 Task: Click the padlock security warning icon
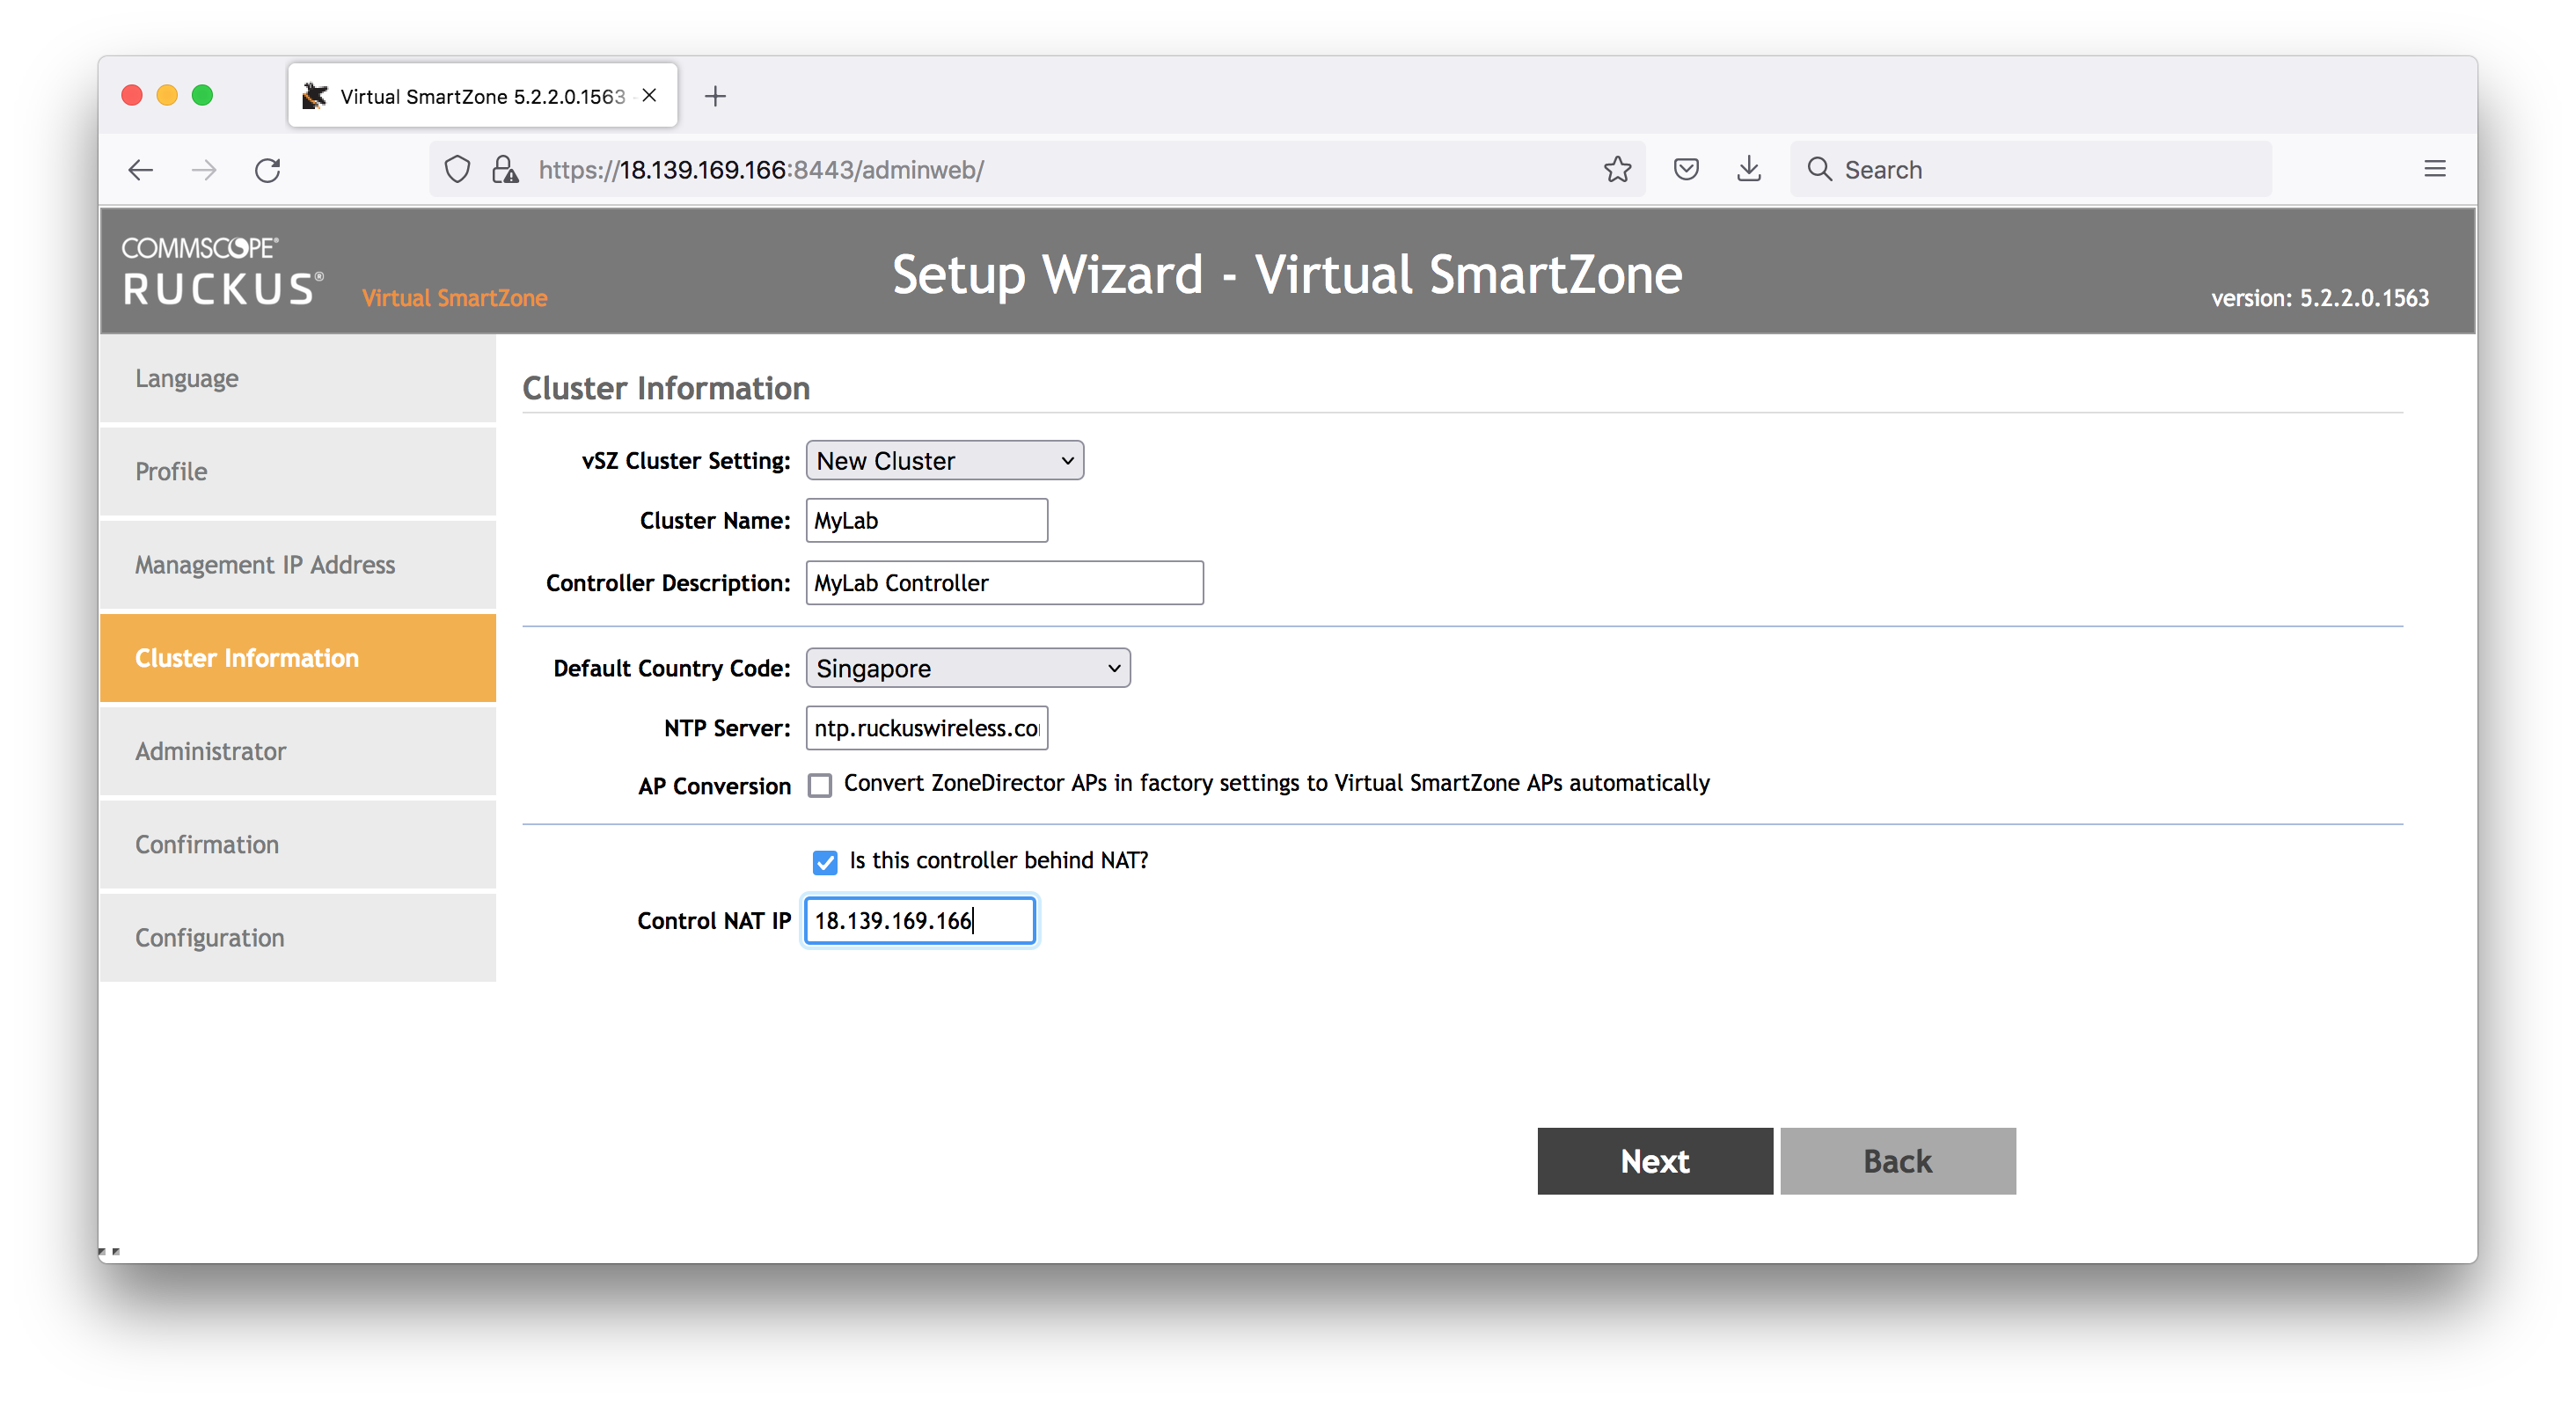[x=506, y=170]
